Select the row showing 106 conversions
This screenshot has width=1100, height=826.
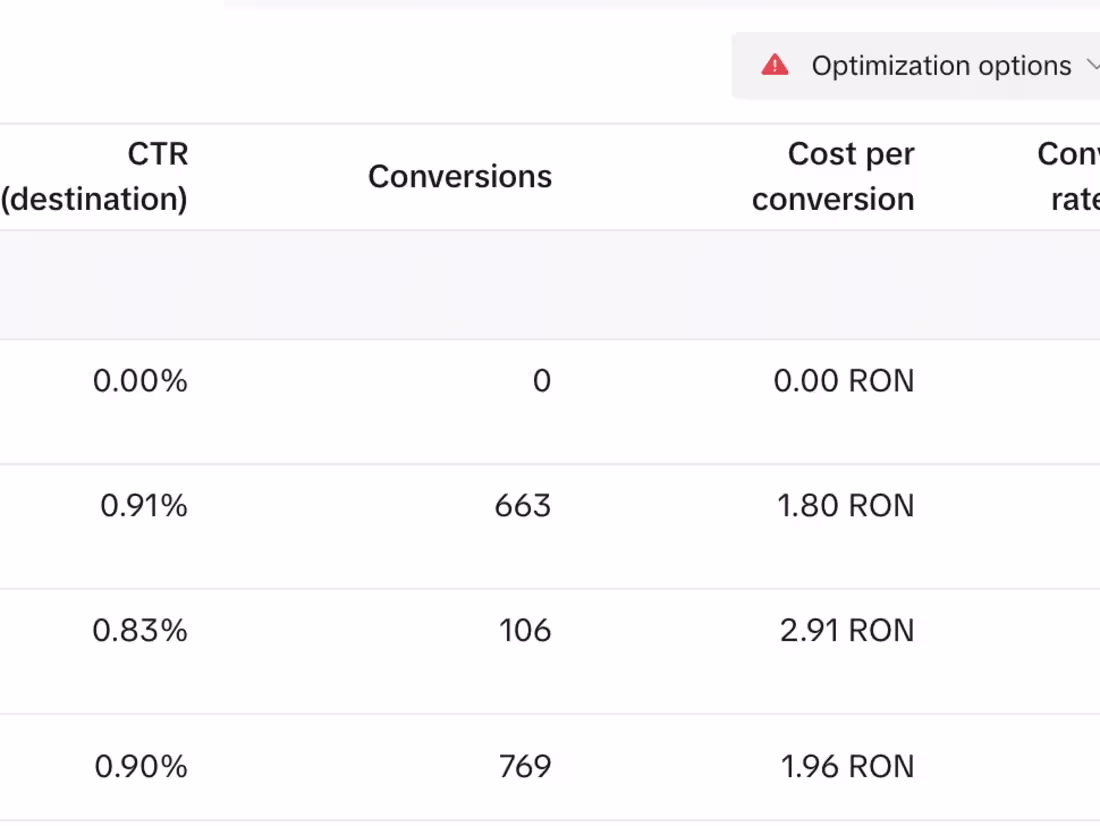click(x=525, y=631)
